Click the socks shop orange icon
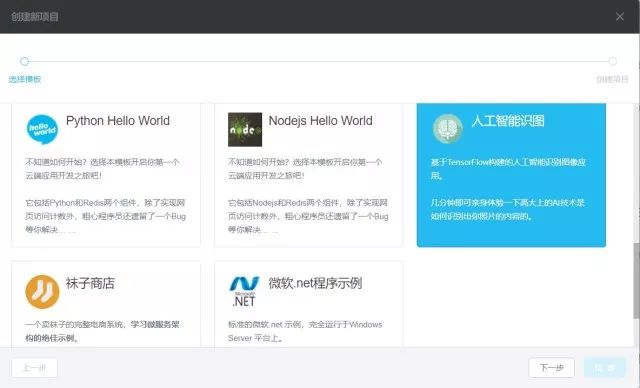Screen dimensions: 640x388 42,292
